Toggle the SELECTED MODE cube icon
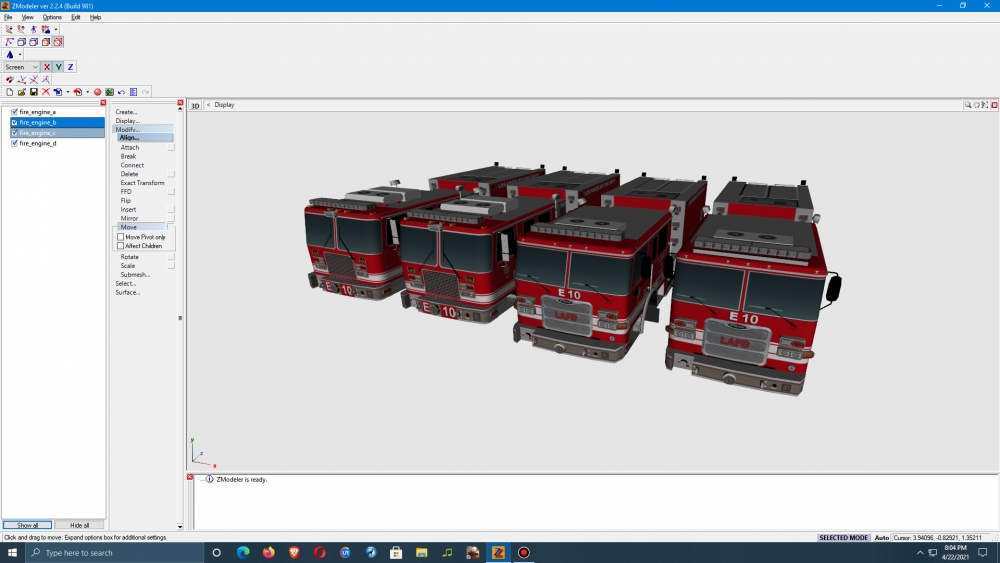Image resolution: width=1000 pixels, height=563 pixels. [x=58, y=42]
